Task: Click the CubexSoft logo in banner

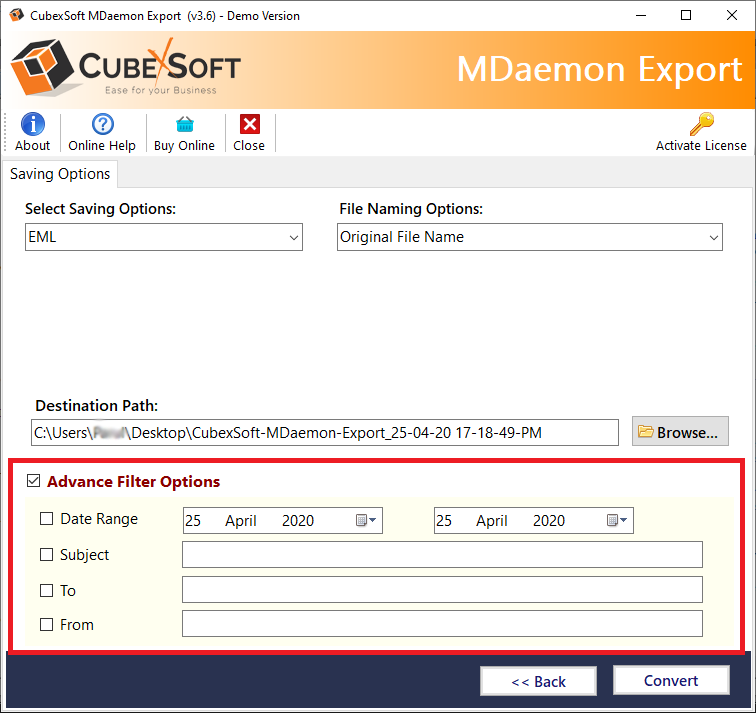Action: [x=126, y=68]
